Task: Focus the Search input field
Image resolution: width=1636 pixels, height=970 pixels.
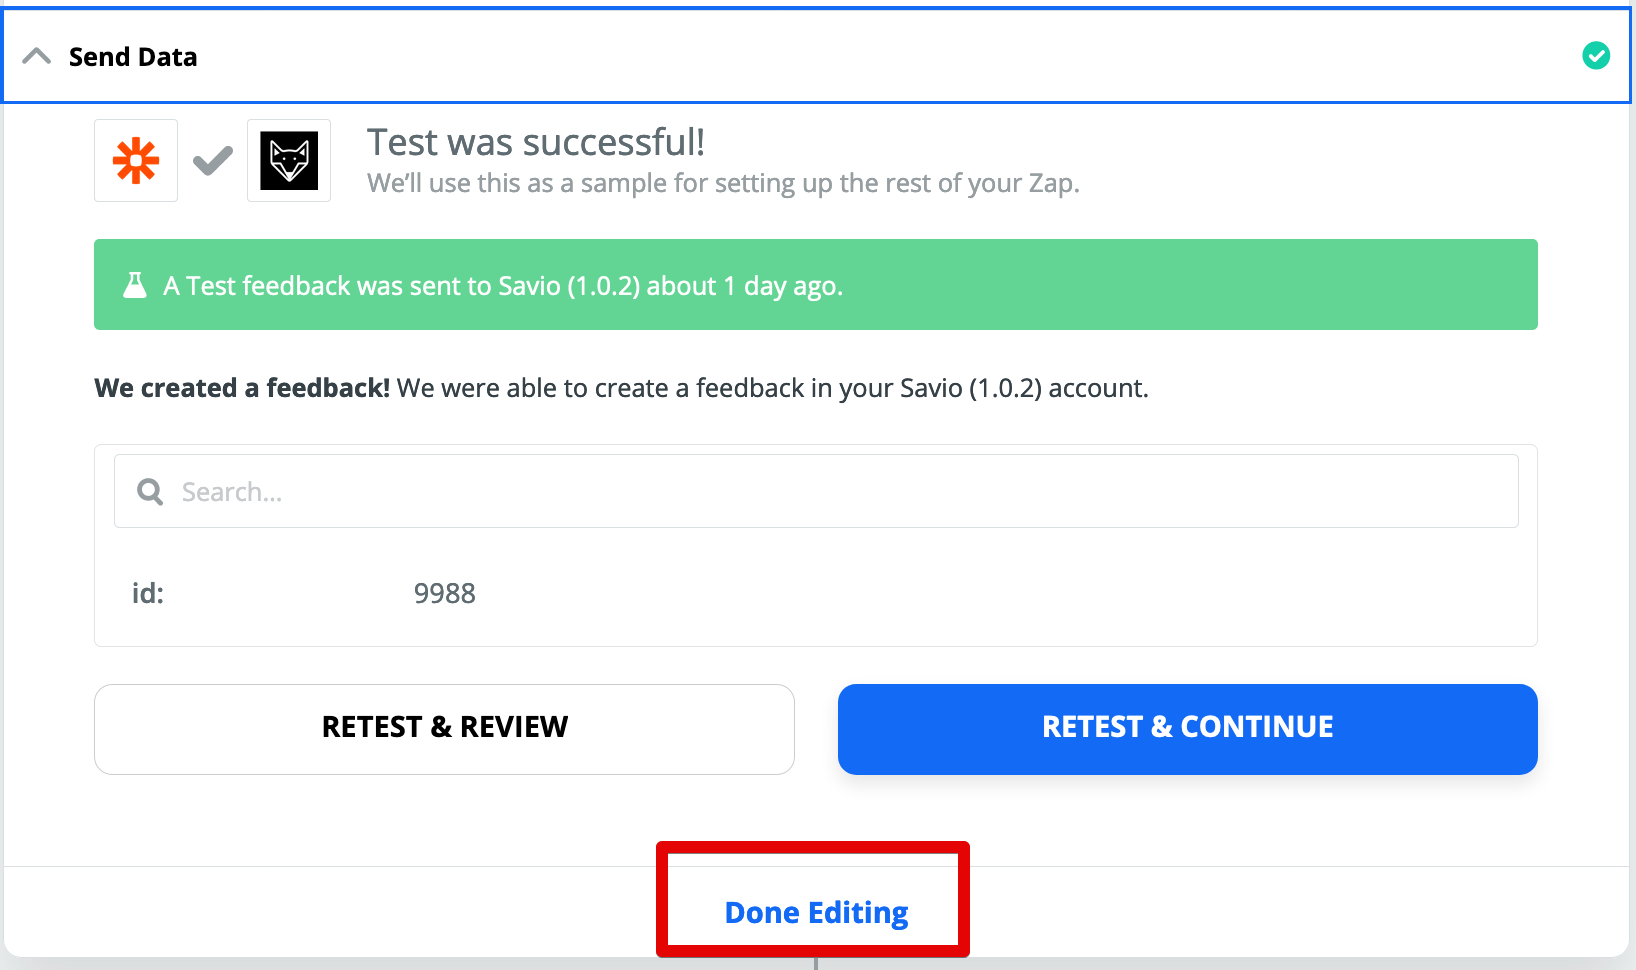Action: pos(816,491)
